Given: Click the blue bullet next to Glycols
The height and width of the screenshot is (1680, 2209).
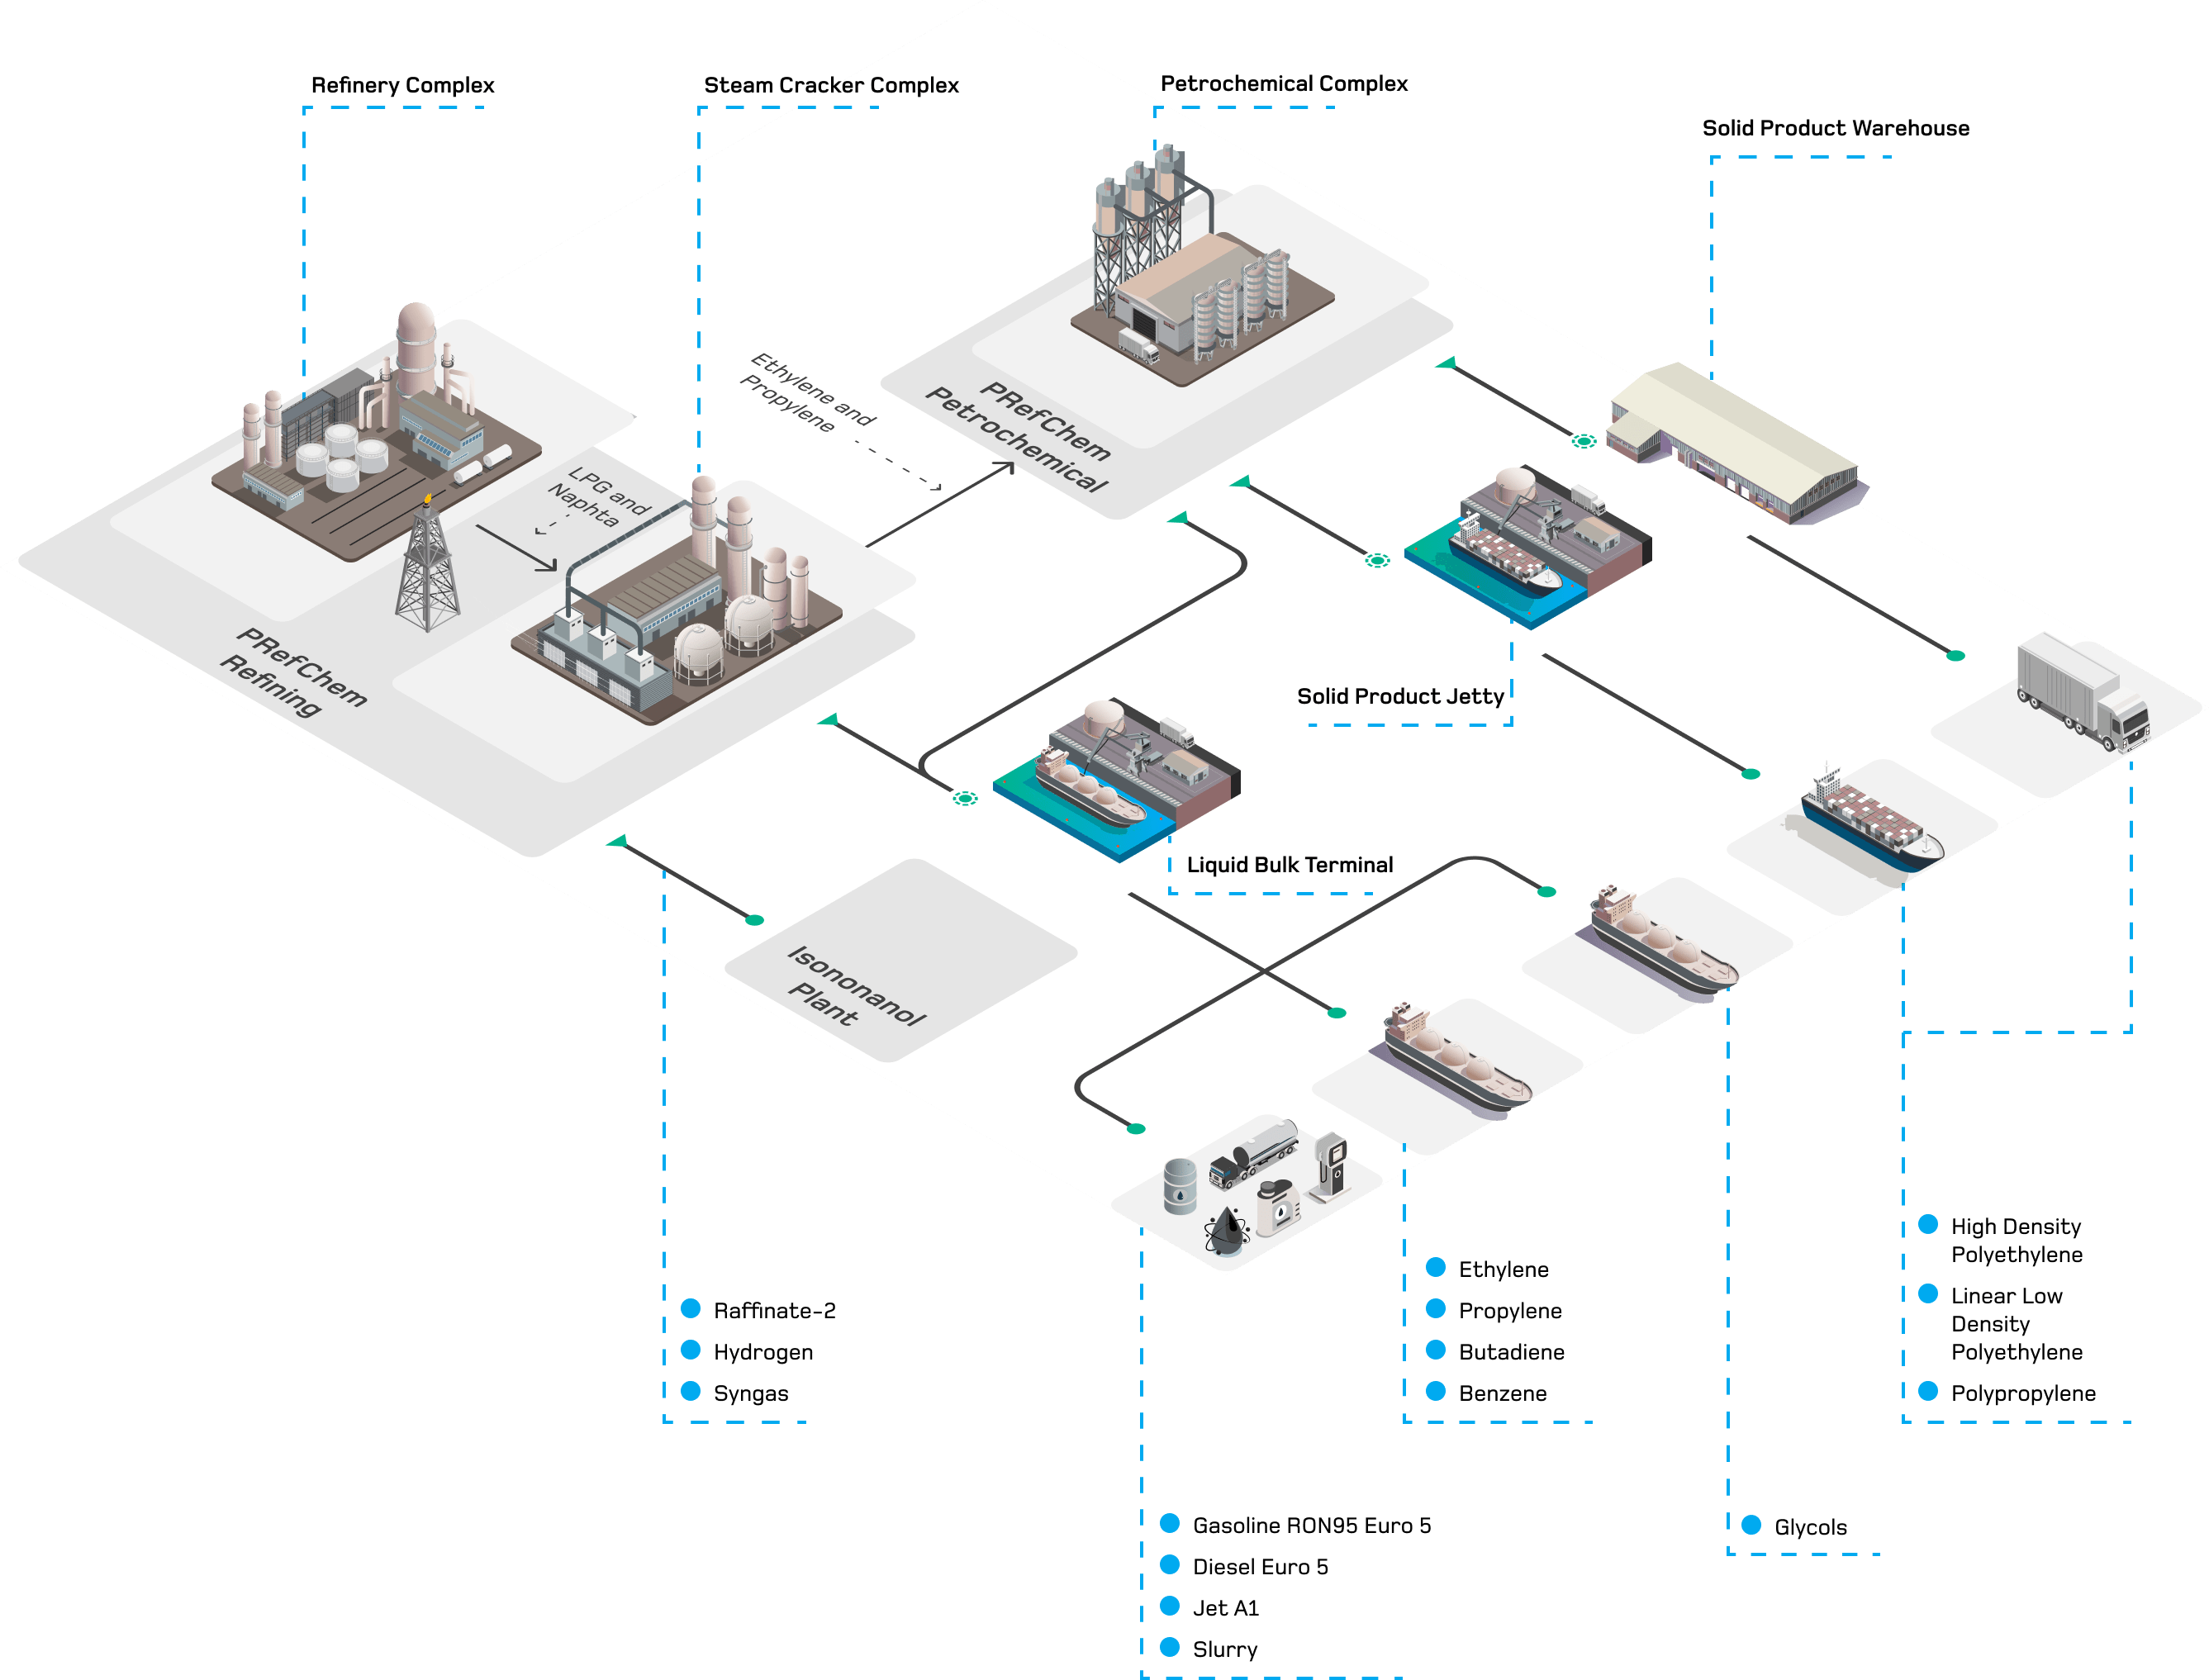Looking at the screenshot, I should click(x=1751, y=1525).
